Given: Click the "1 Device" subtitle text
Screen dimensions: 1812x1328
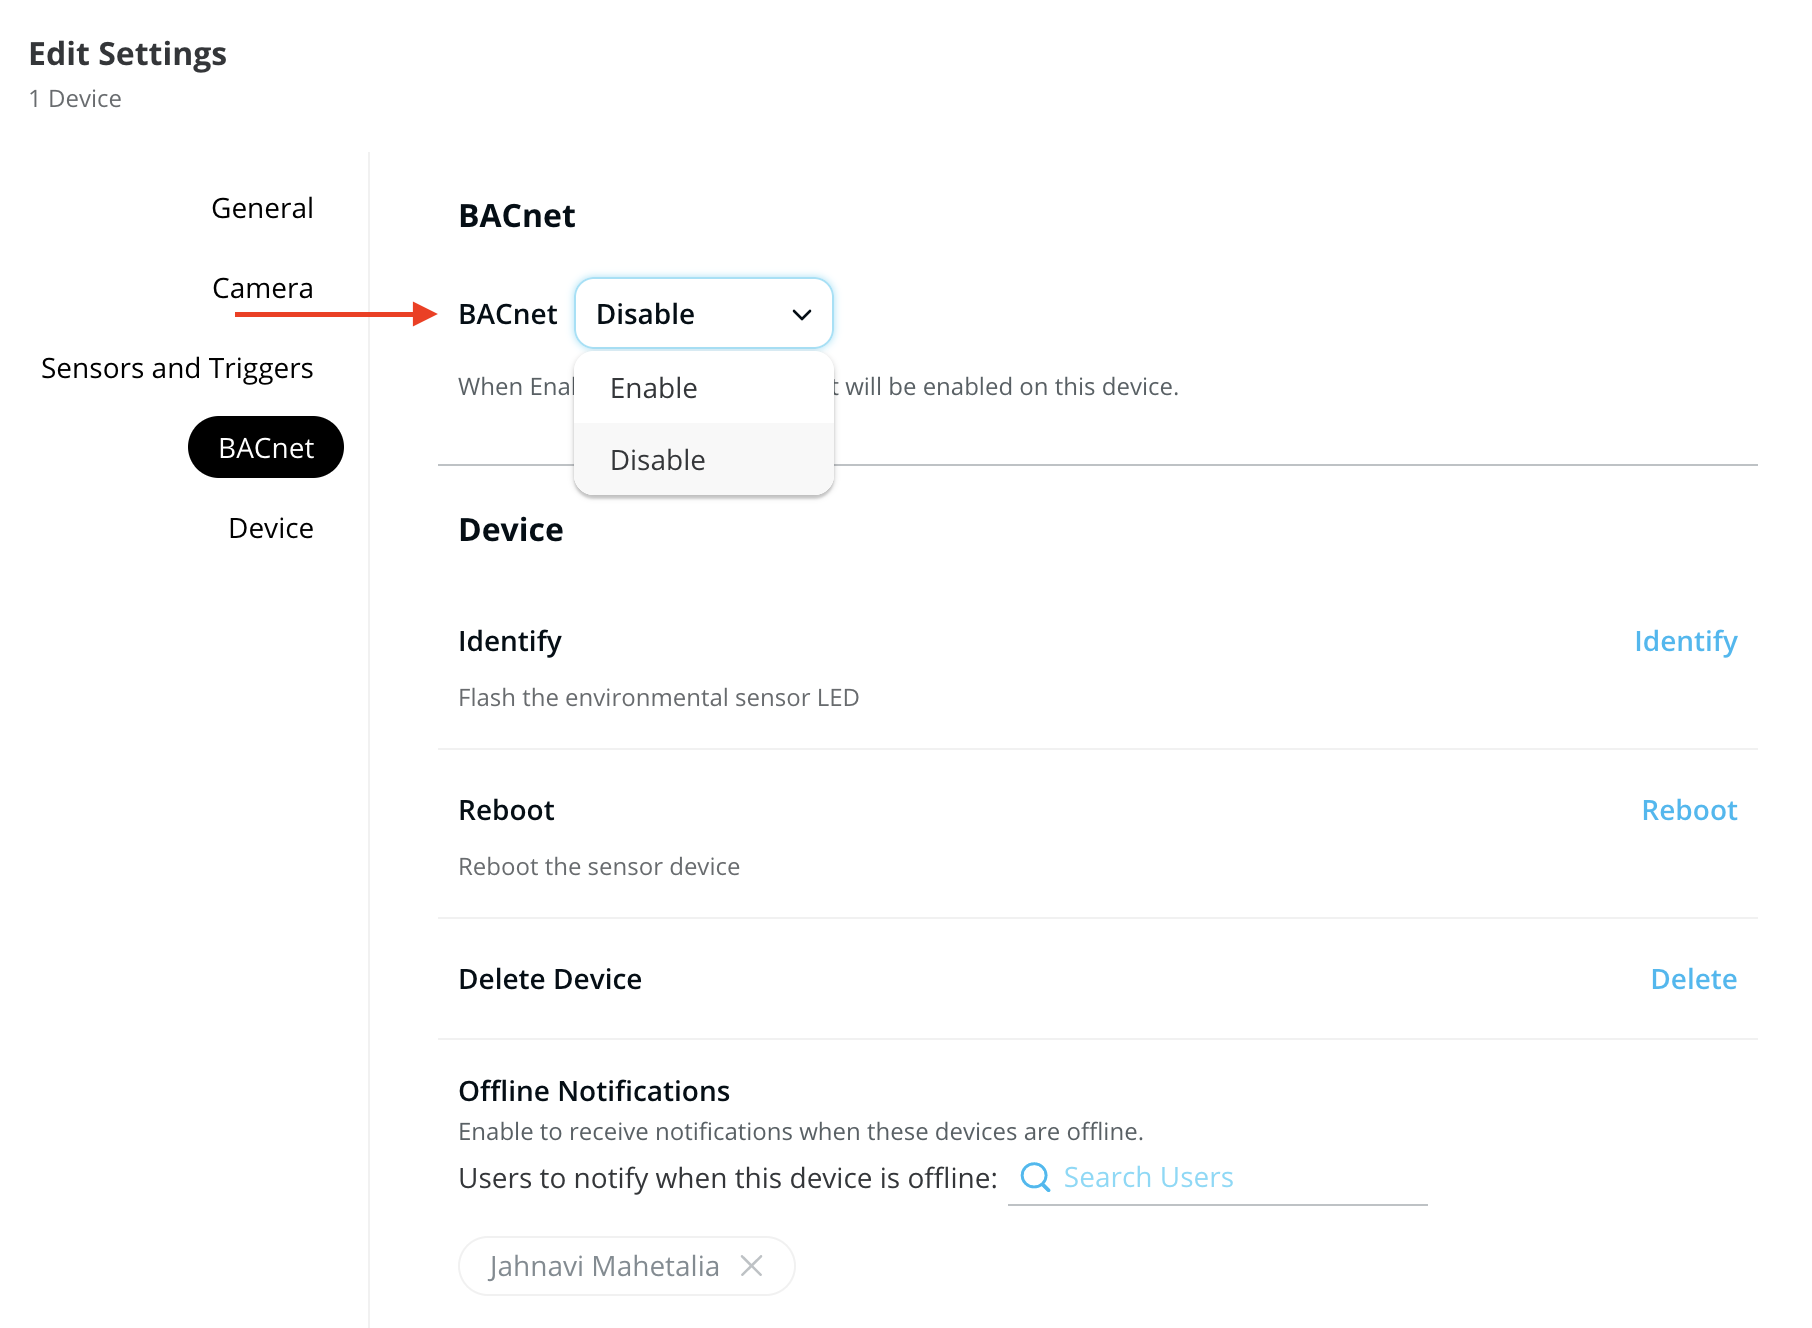Looking at the screenshot, I should [x=75, y=99].
